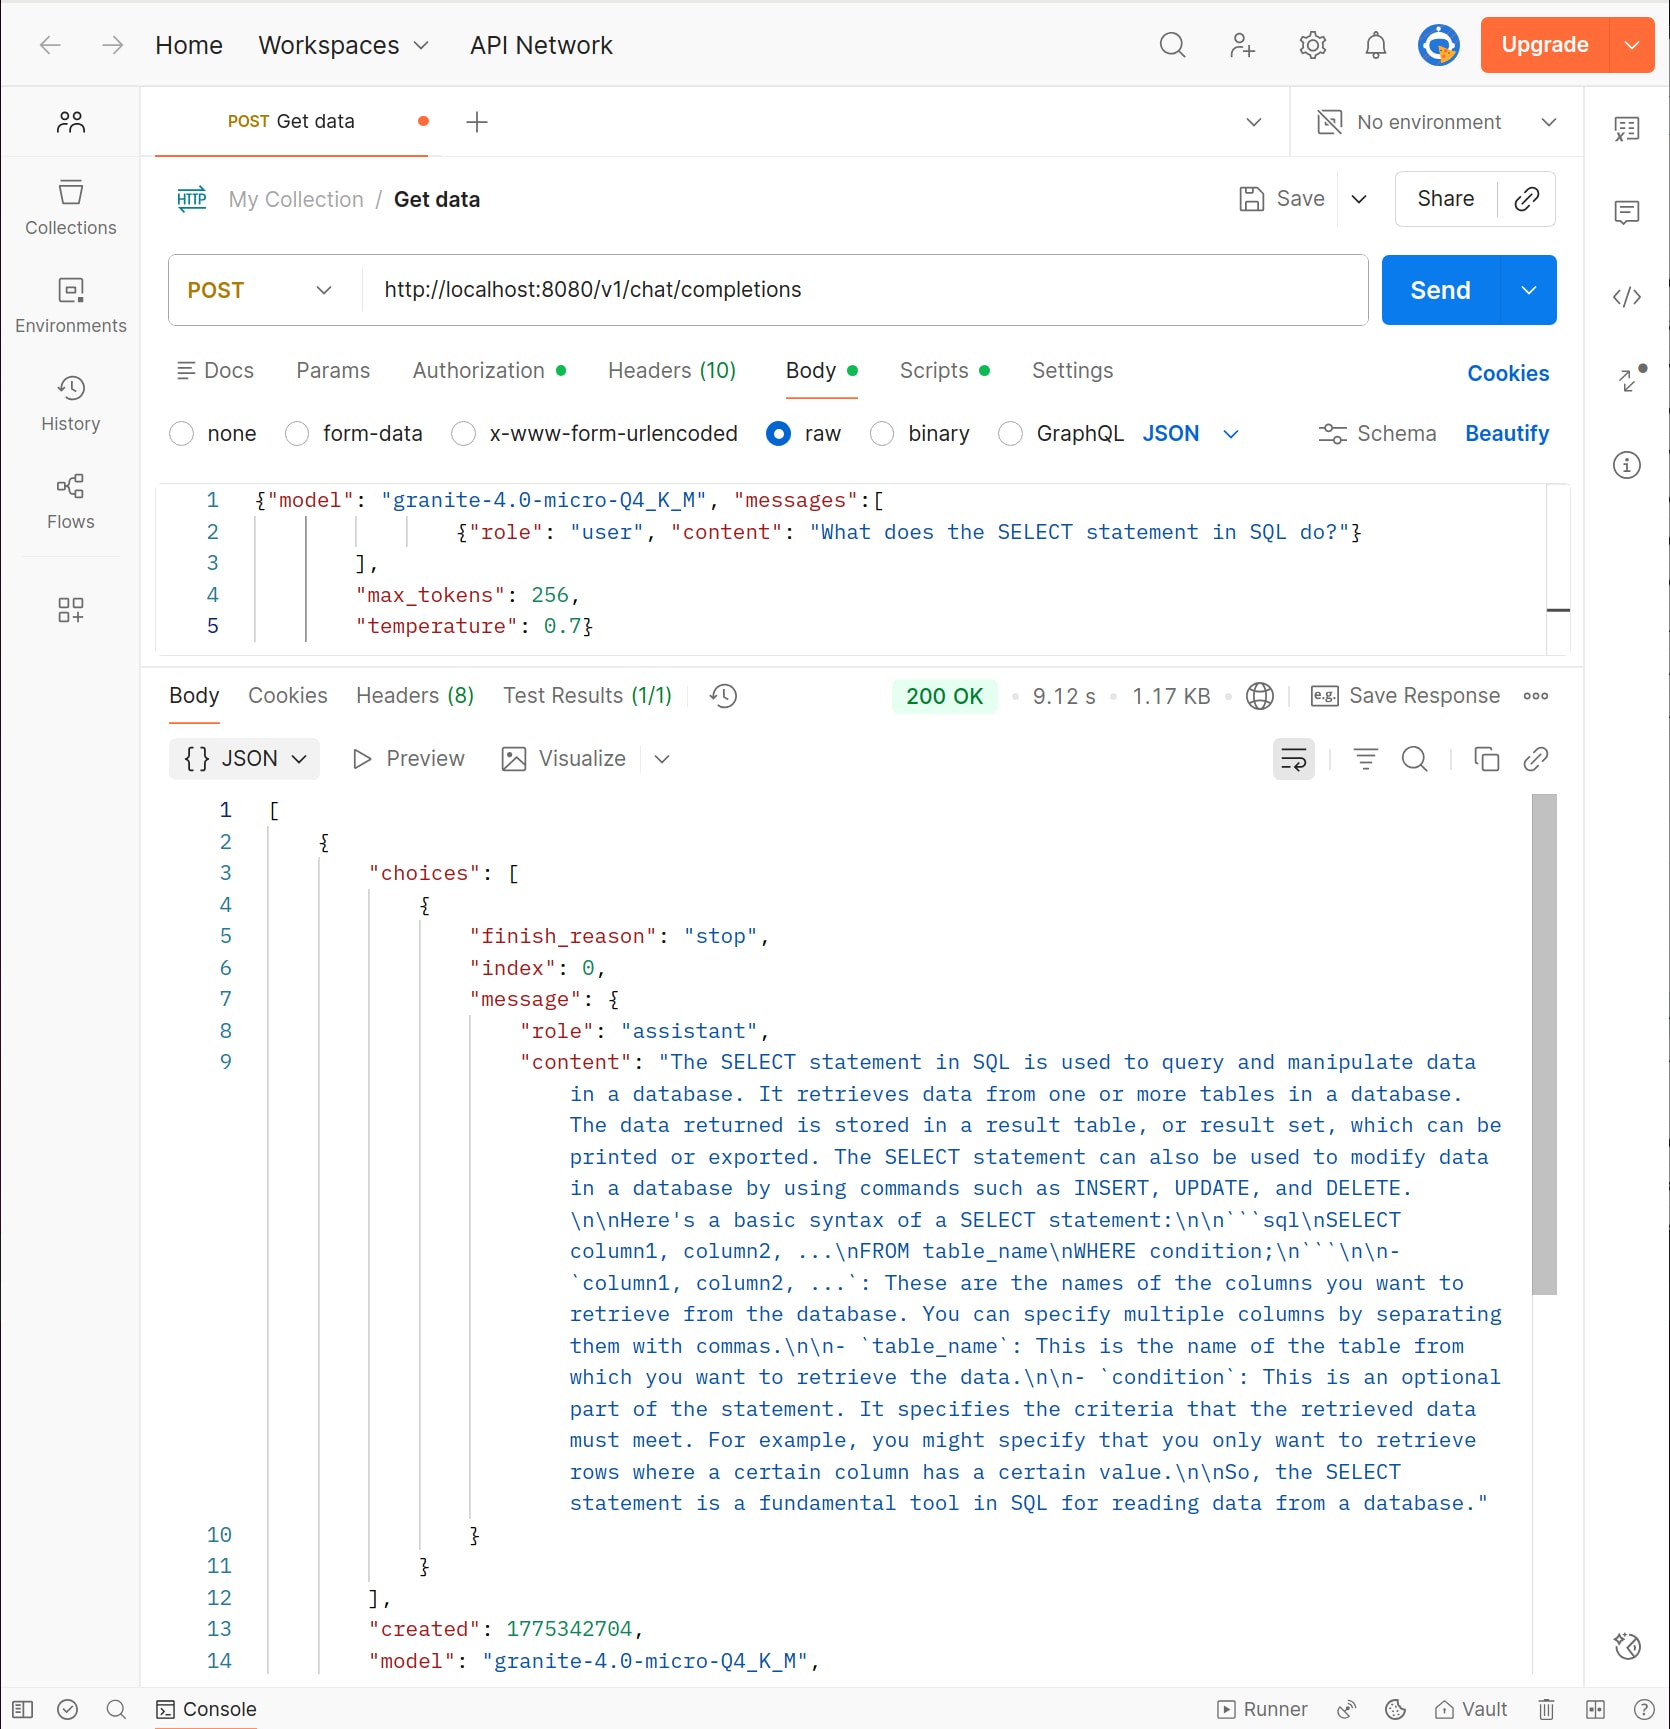Open the No environment selector
The height and width of the screenshot is (1729, 1670).
1437,122
